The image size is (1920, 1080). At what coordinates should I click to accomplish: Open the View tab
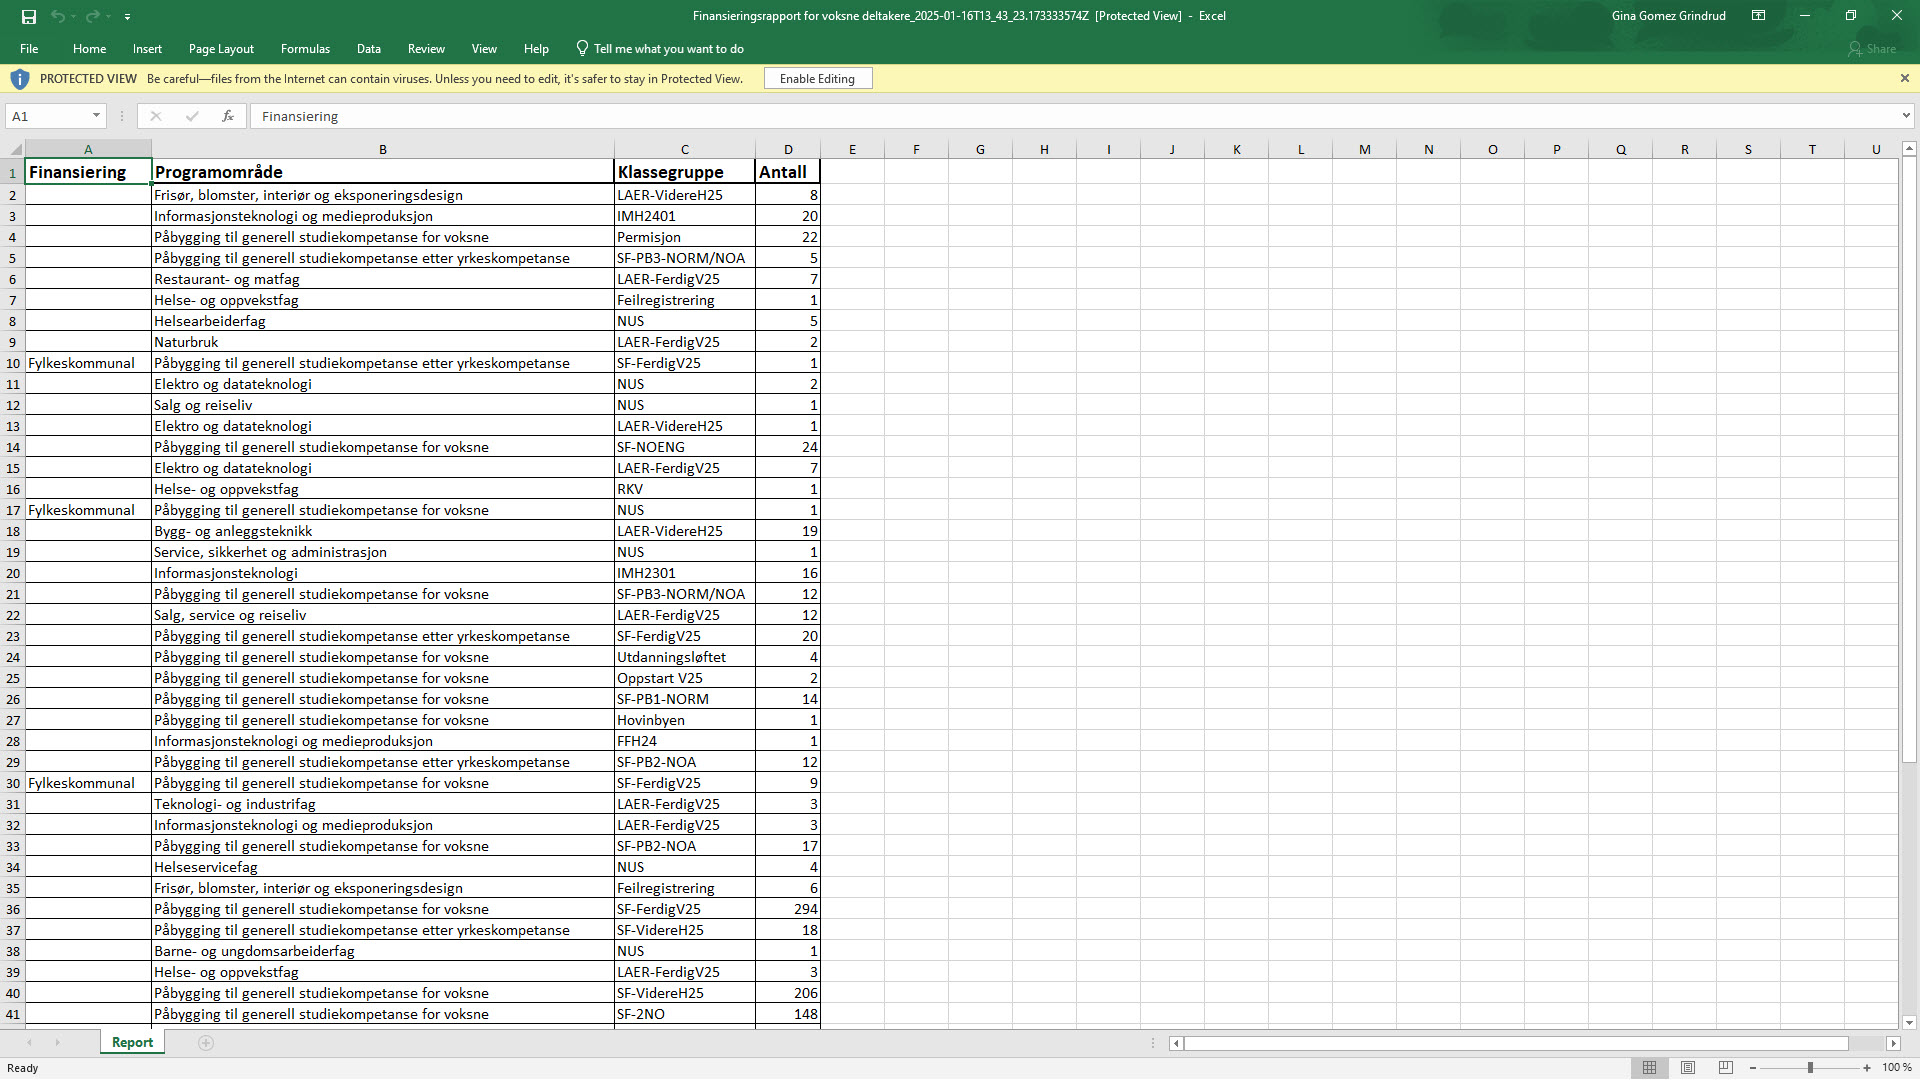click(484, 49)
